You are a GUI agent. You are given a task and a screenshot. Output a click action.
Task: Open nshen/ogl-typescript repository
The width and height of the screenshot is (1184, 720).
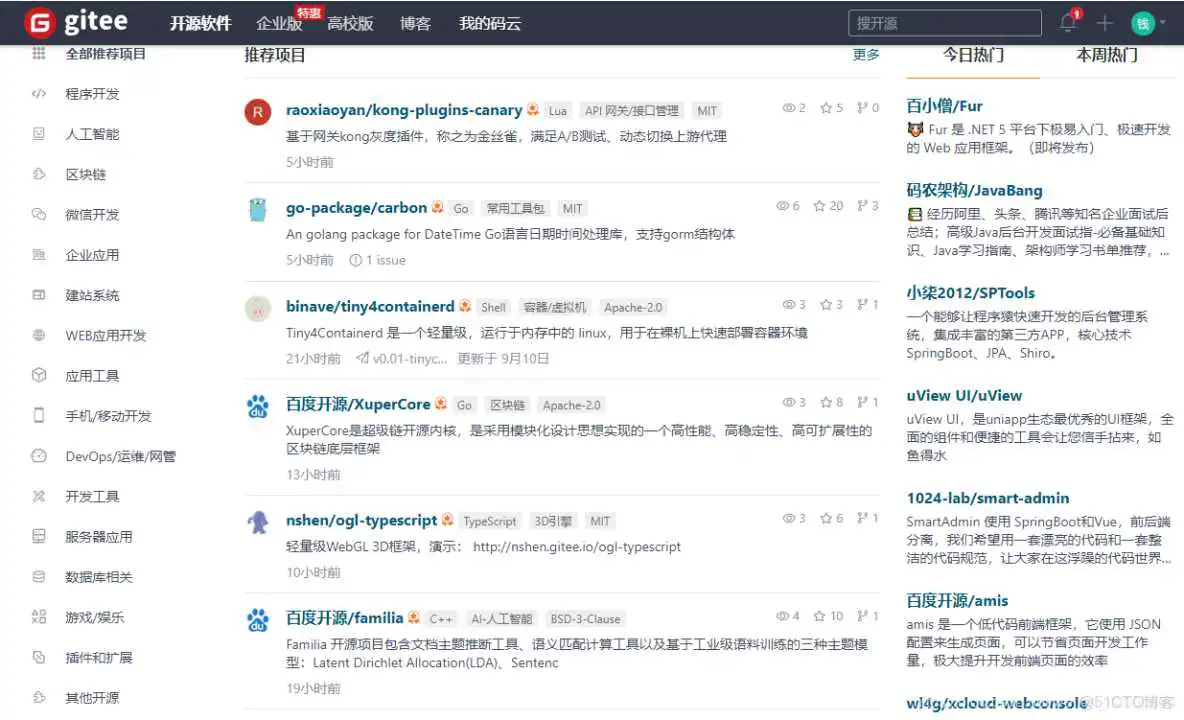click(362, 520)
